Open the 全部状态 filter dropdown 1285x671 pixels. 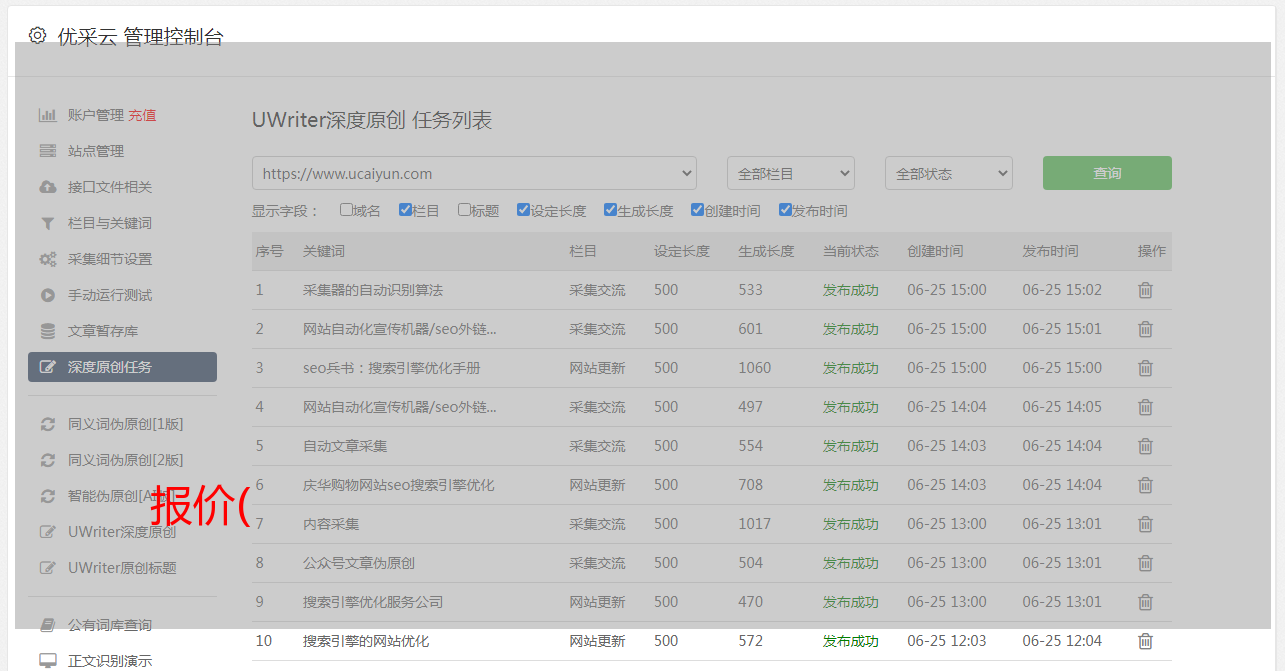point(948,173)
